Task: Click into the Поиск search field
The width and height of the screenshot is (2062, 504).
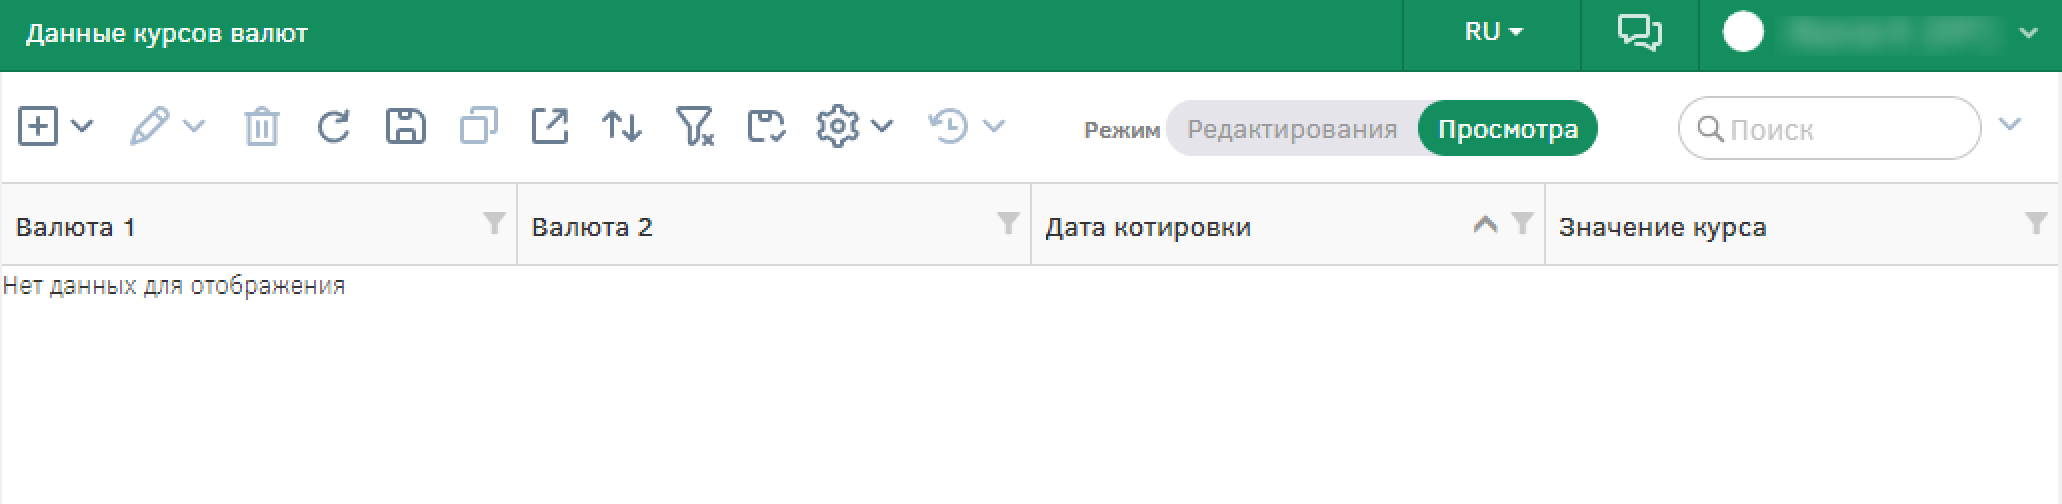Action: pyautogui.click(x=1829, y=128)
